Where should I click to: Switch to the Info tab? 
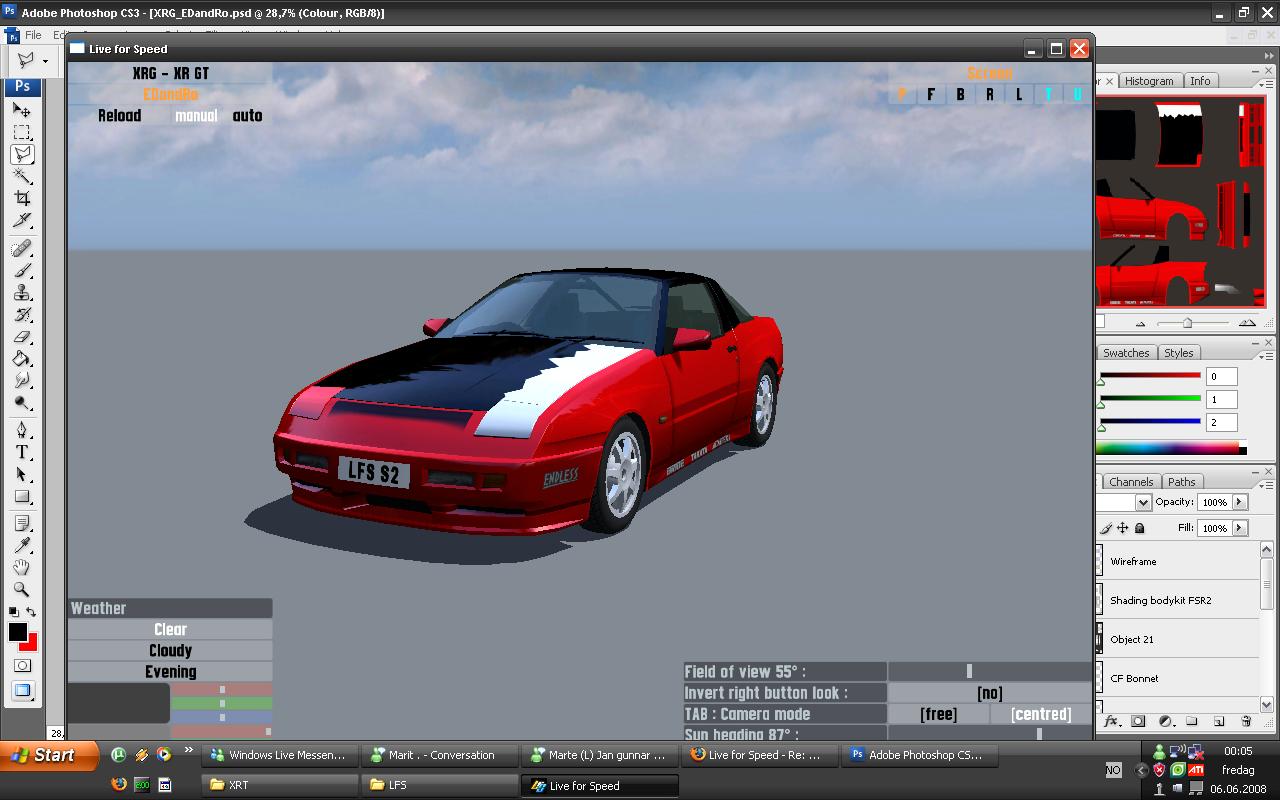(1200, 81)
